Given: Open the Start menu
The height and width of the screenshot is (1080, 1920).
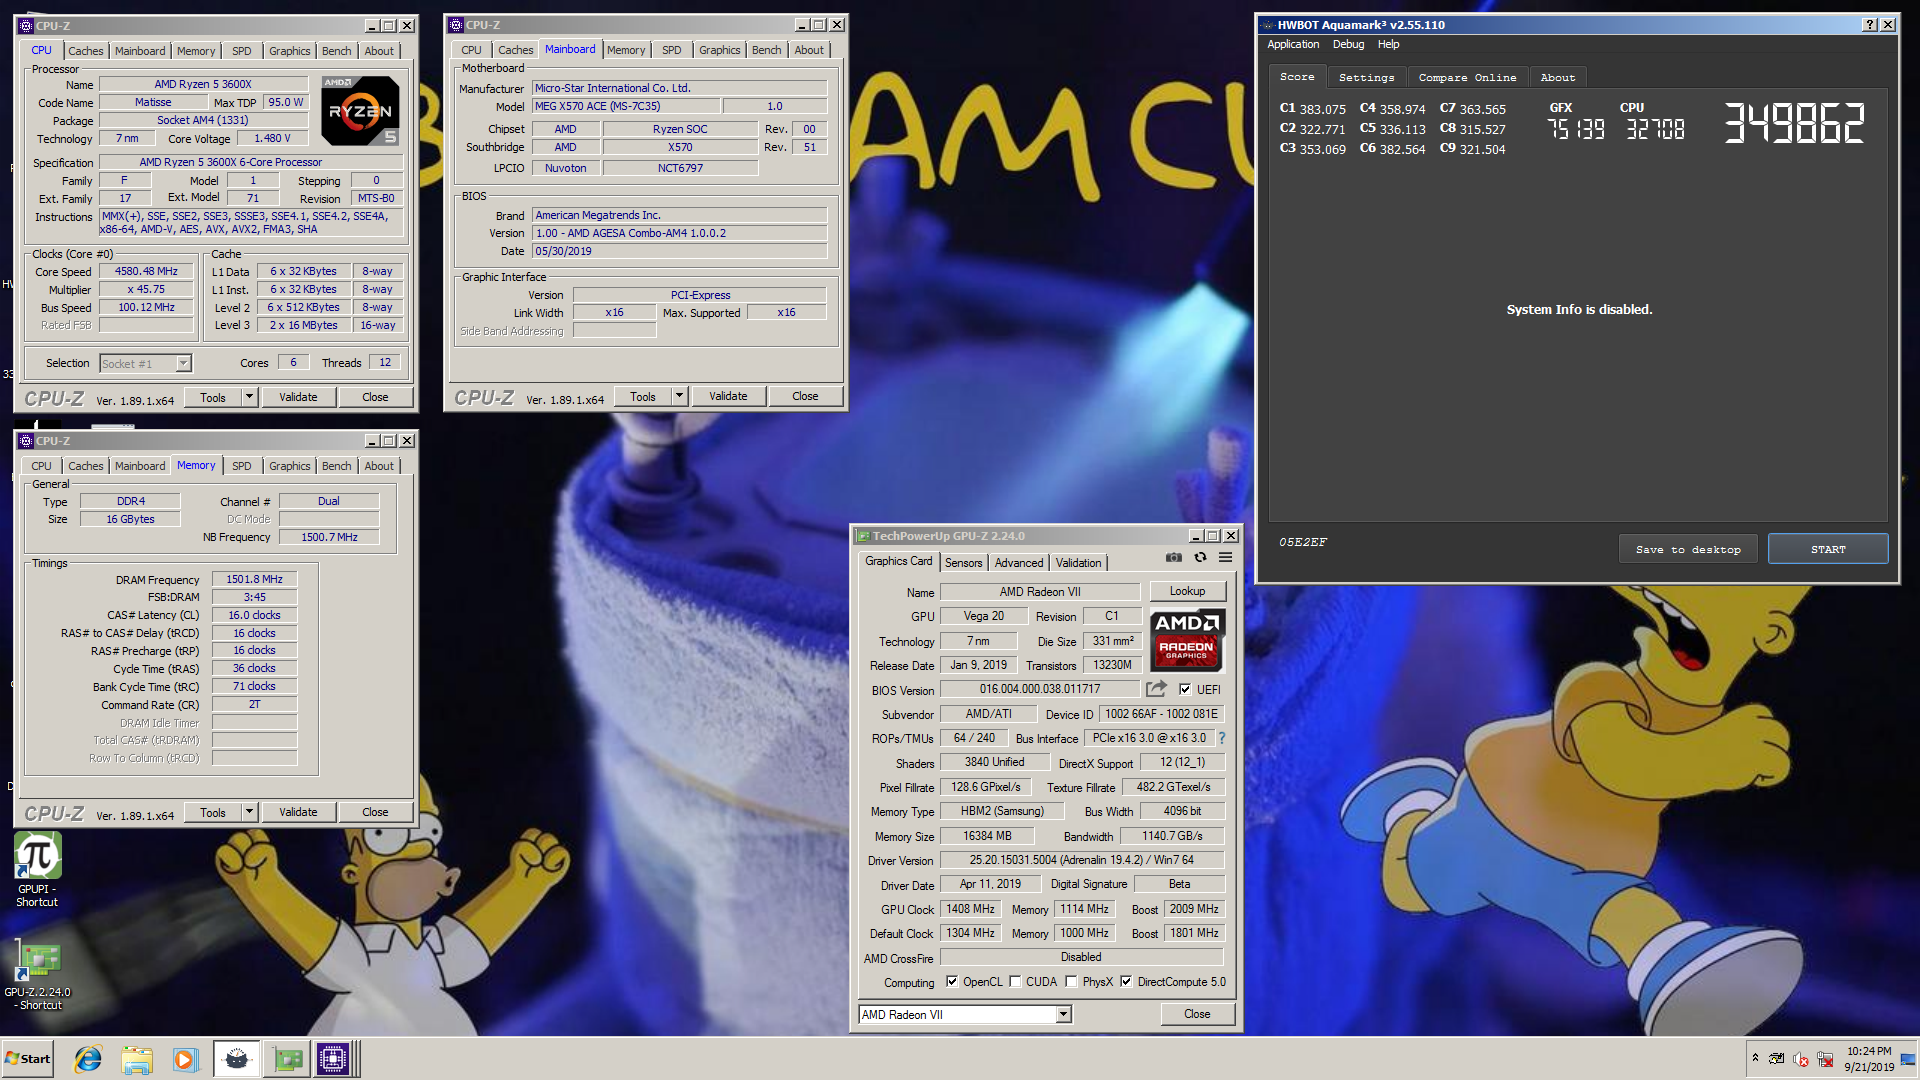Looking at the screenshot, I should click(x=28, y=1059).
